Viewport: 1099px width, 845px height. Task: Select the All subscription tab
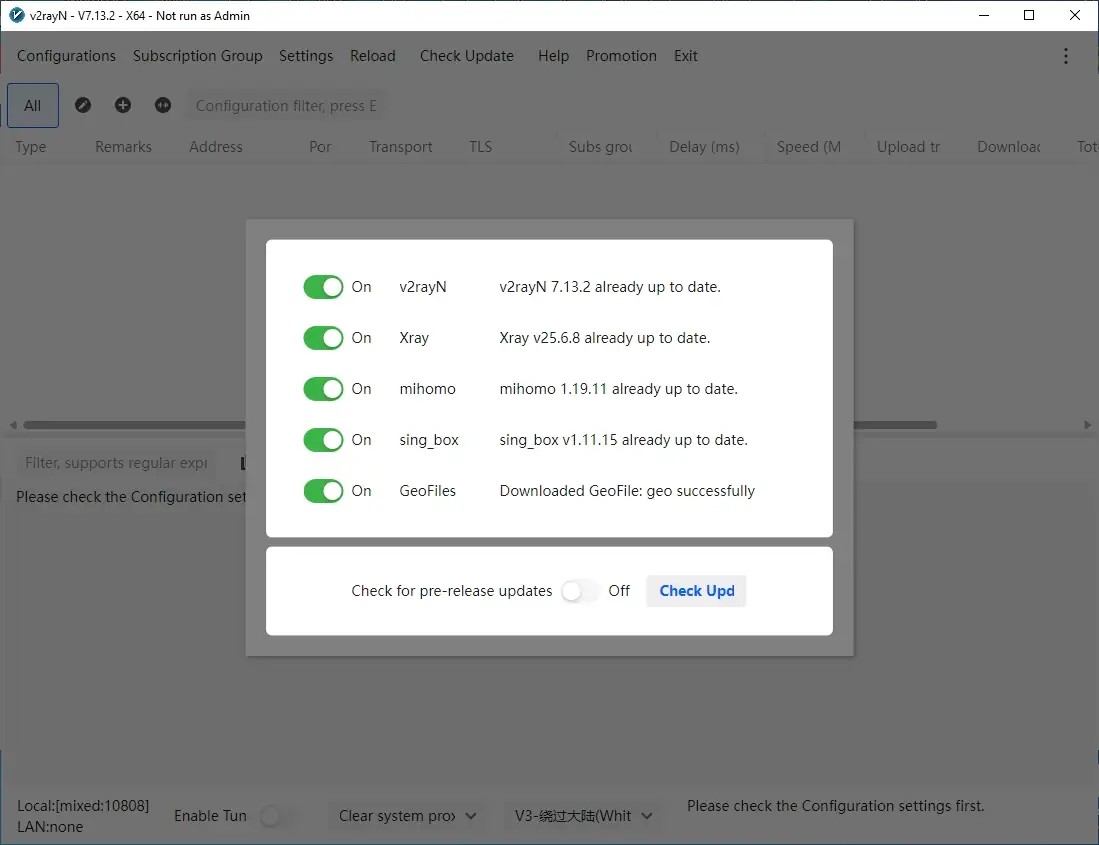[x=33, y=106]
